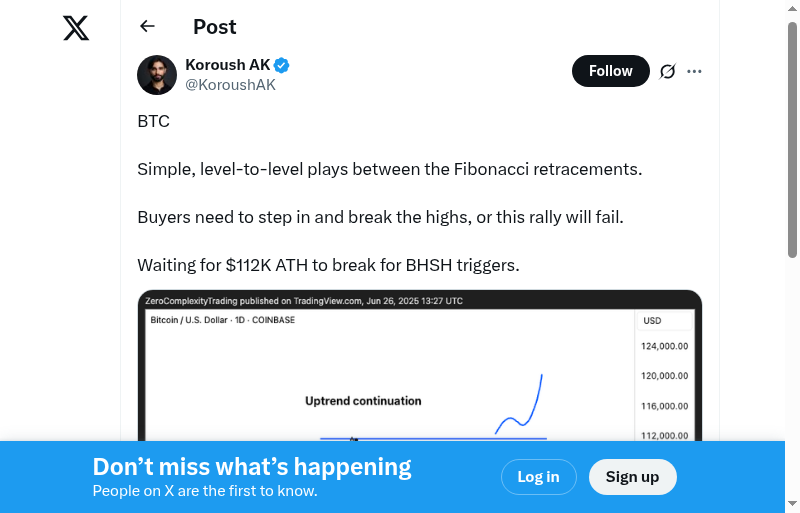The image size is (800, 513).
Task: Click the "Uptrend continuation" chart label
Action: [x=363, y=401]
